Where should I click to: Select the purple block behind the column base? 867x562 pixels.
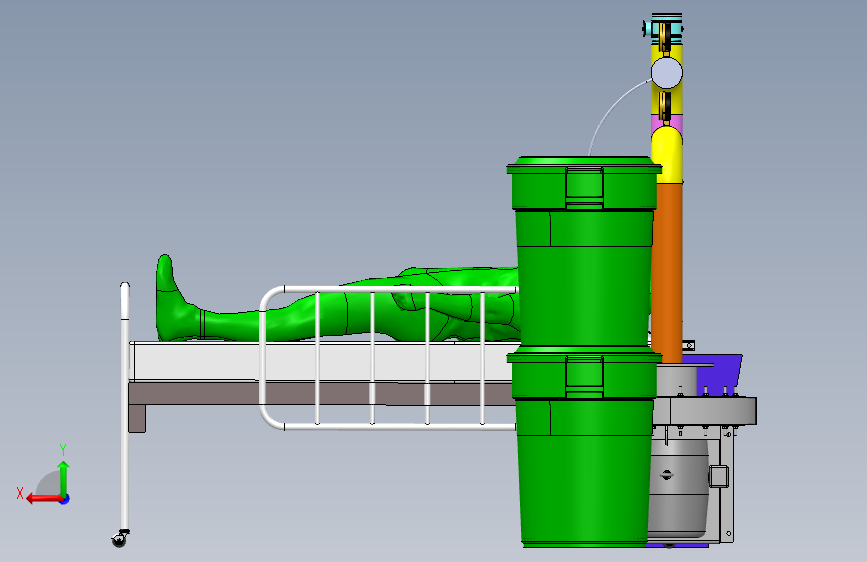[719, 374]
